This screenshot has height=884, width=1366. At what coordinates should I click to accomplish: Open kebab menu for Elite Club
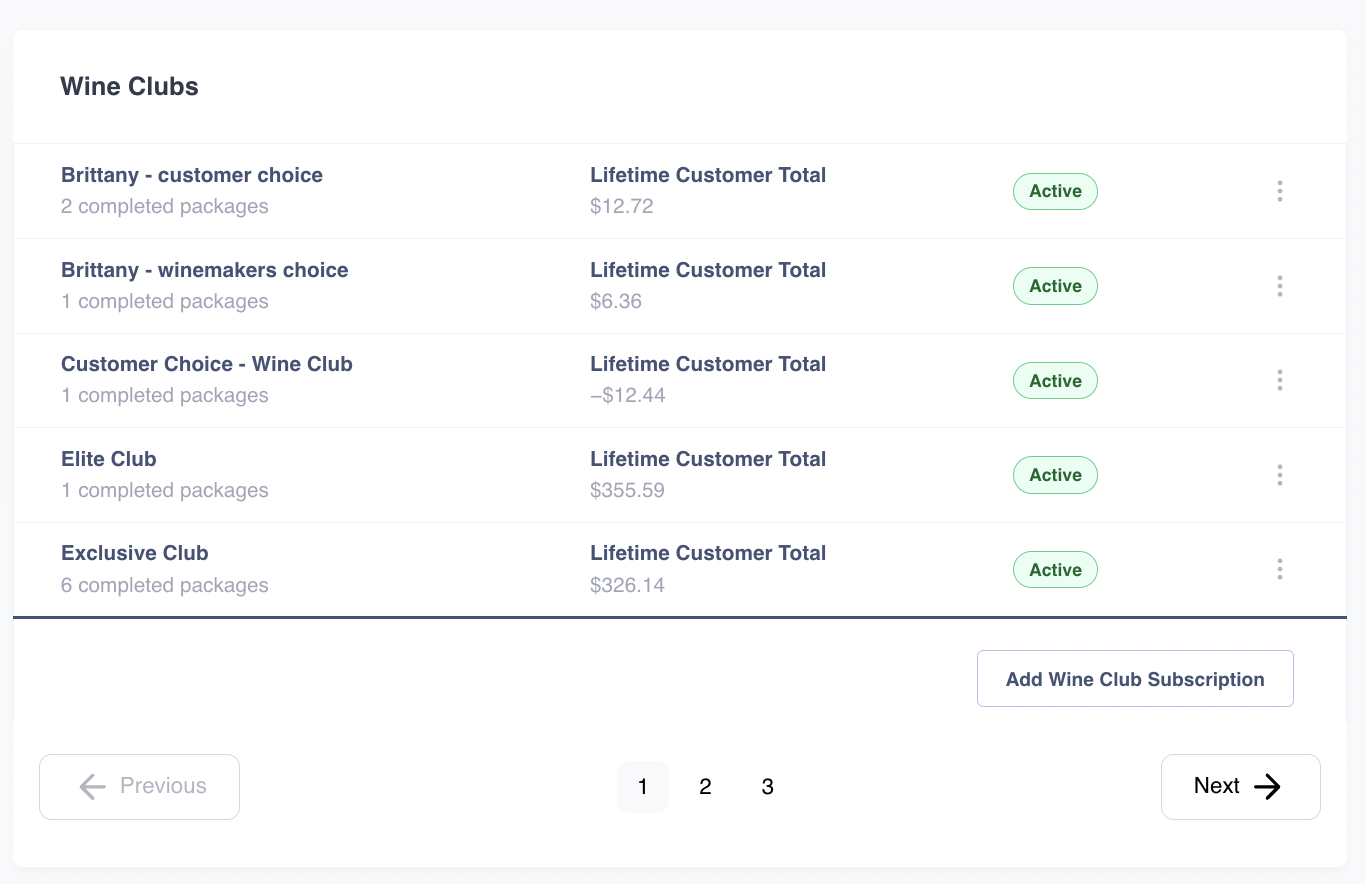[1279, 475]
